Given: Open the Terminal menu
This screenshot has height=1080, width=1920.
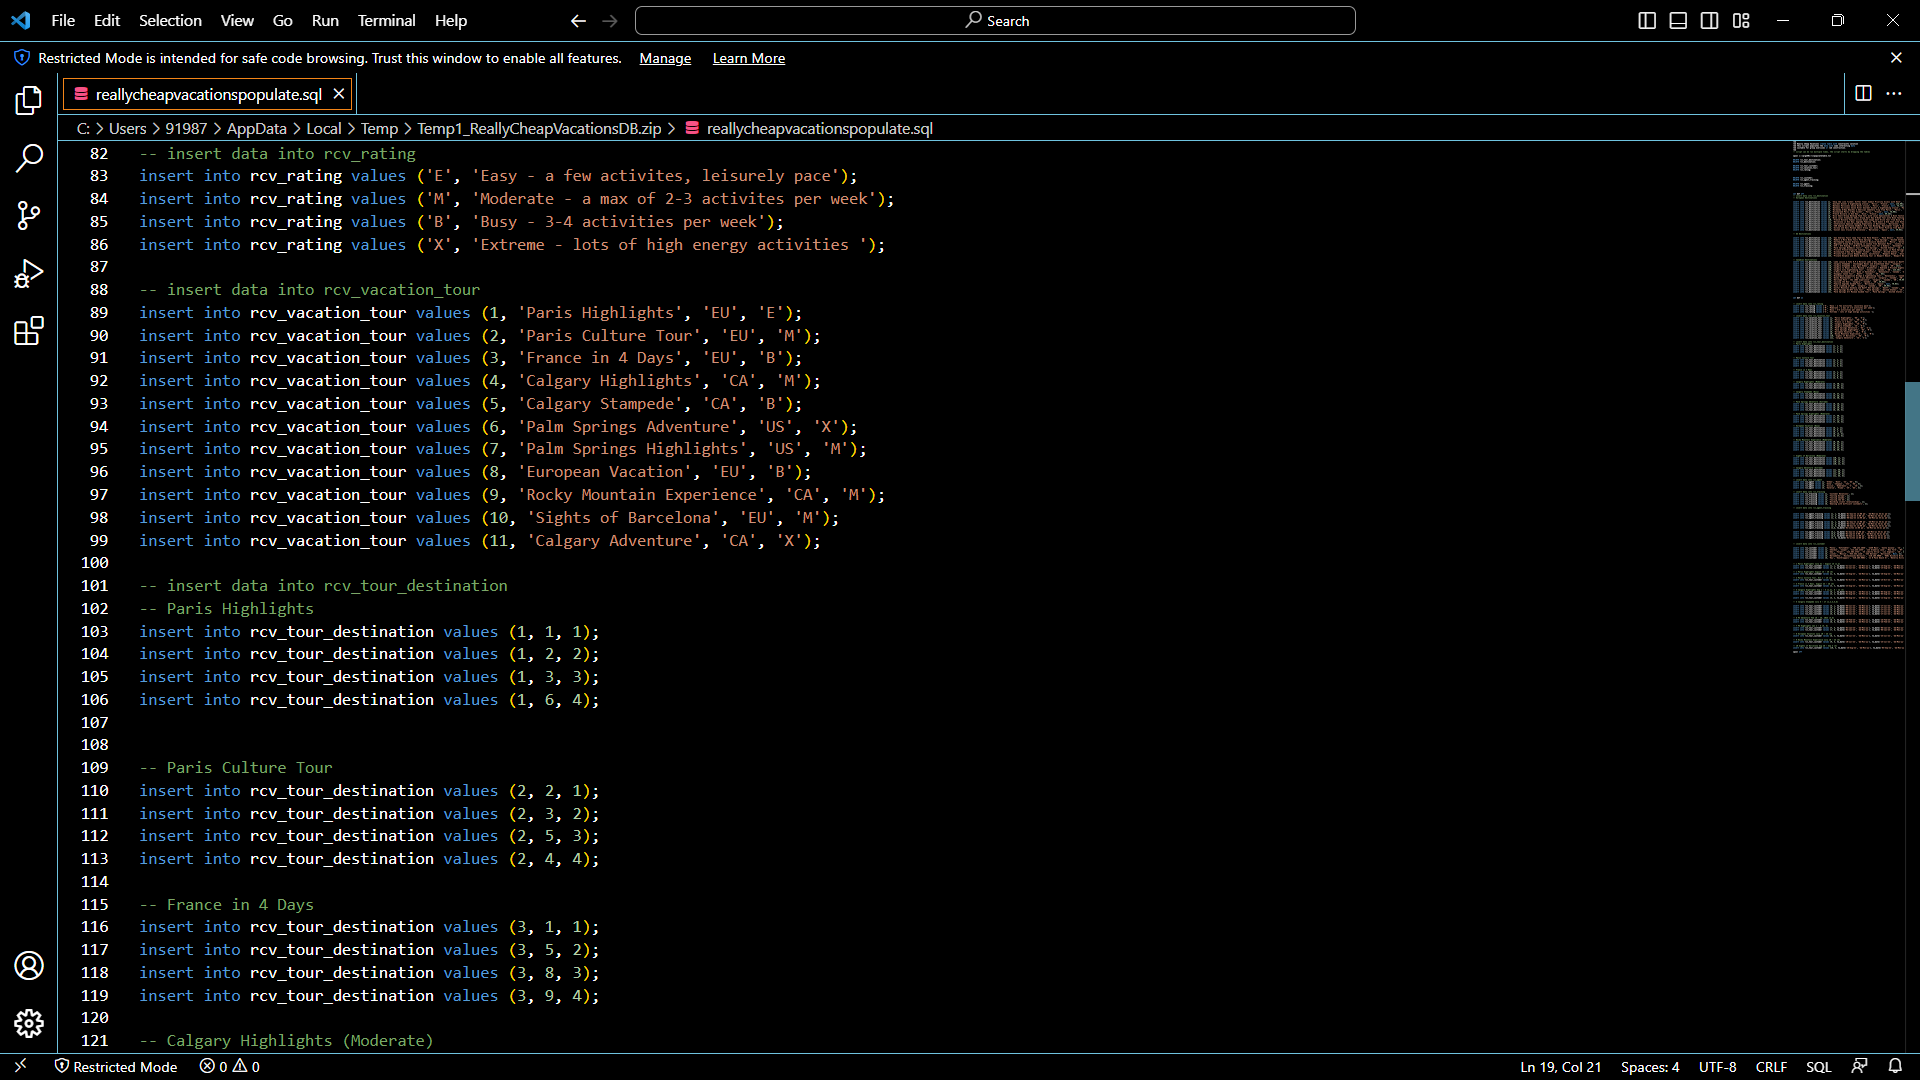Looking at the screenshot, I should coord(386,20).
